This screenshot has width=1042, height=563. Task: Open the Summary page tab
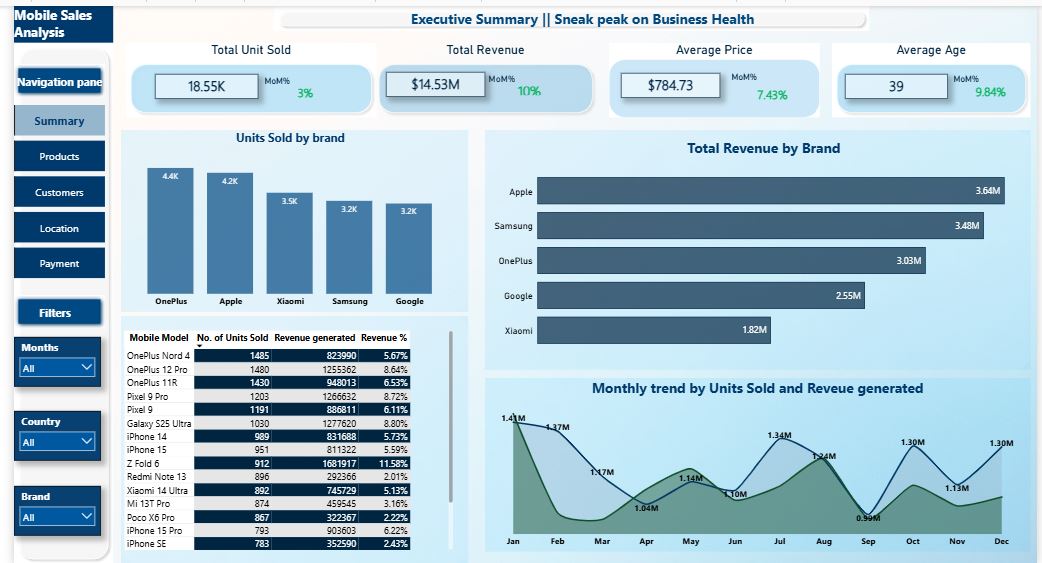click(59, 121)
